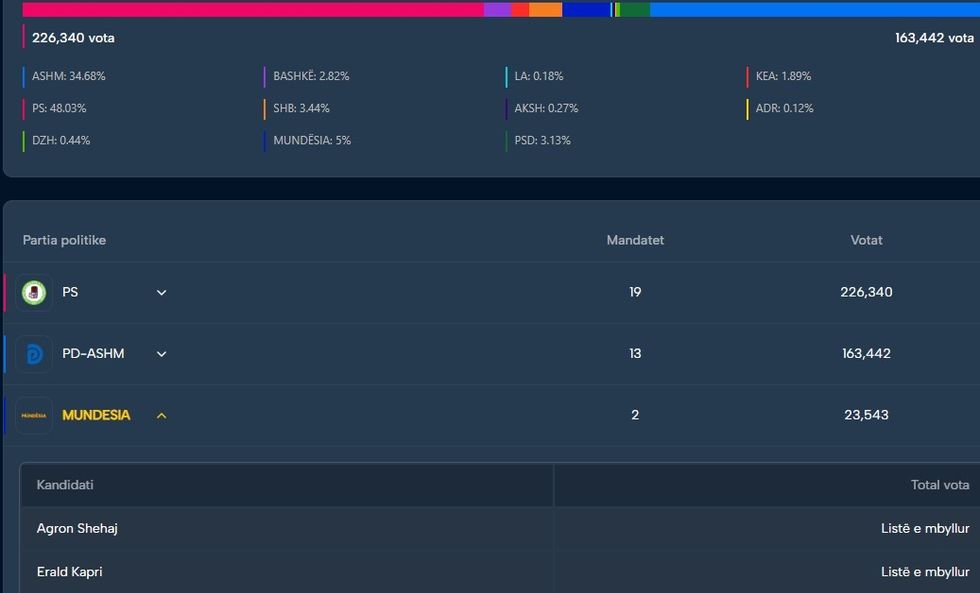
Task: Select the MUNDËSIA: 5% legend item
Action: tap(311, 140)
